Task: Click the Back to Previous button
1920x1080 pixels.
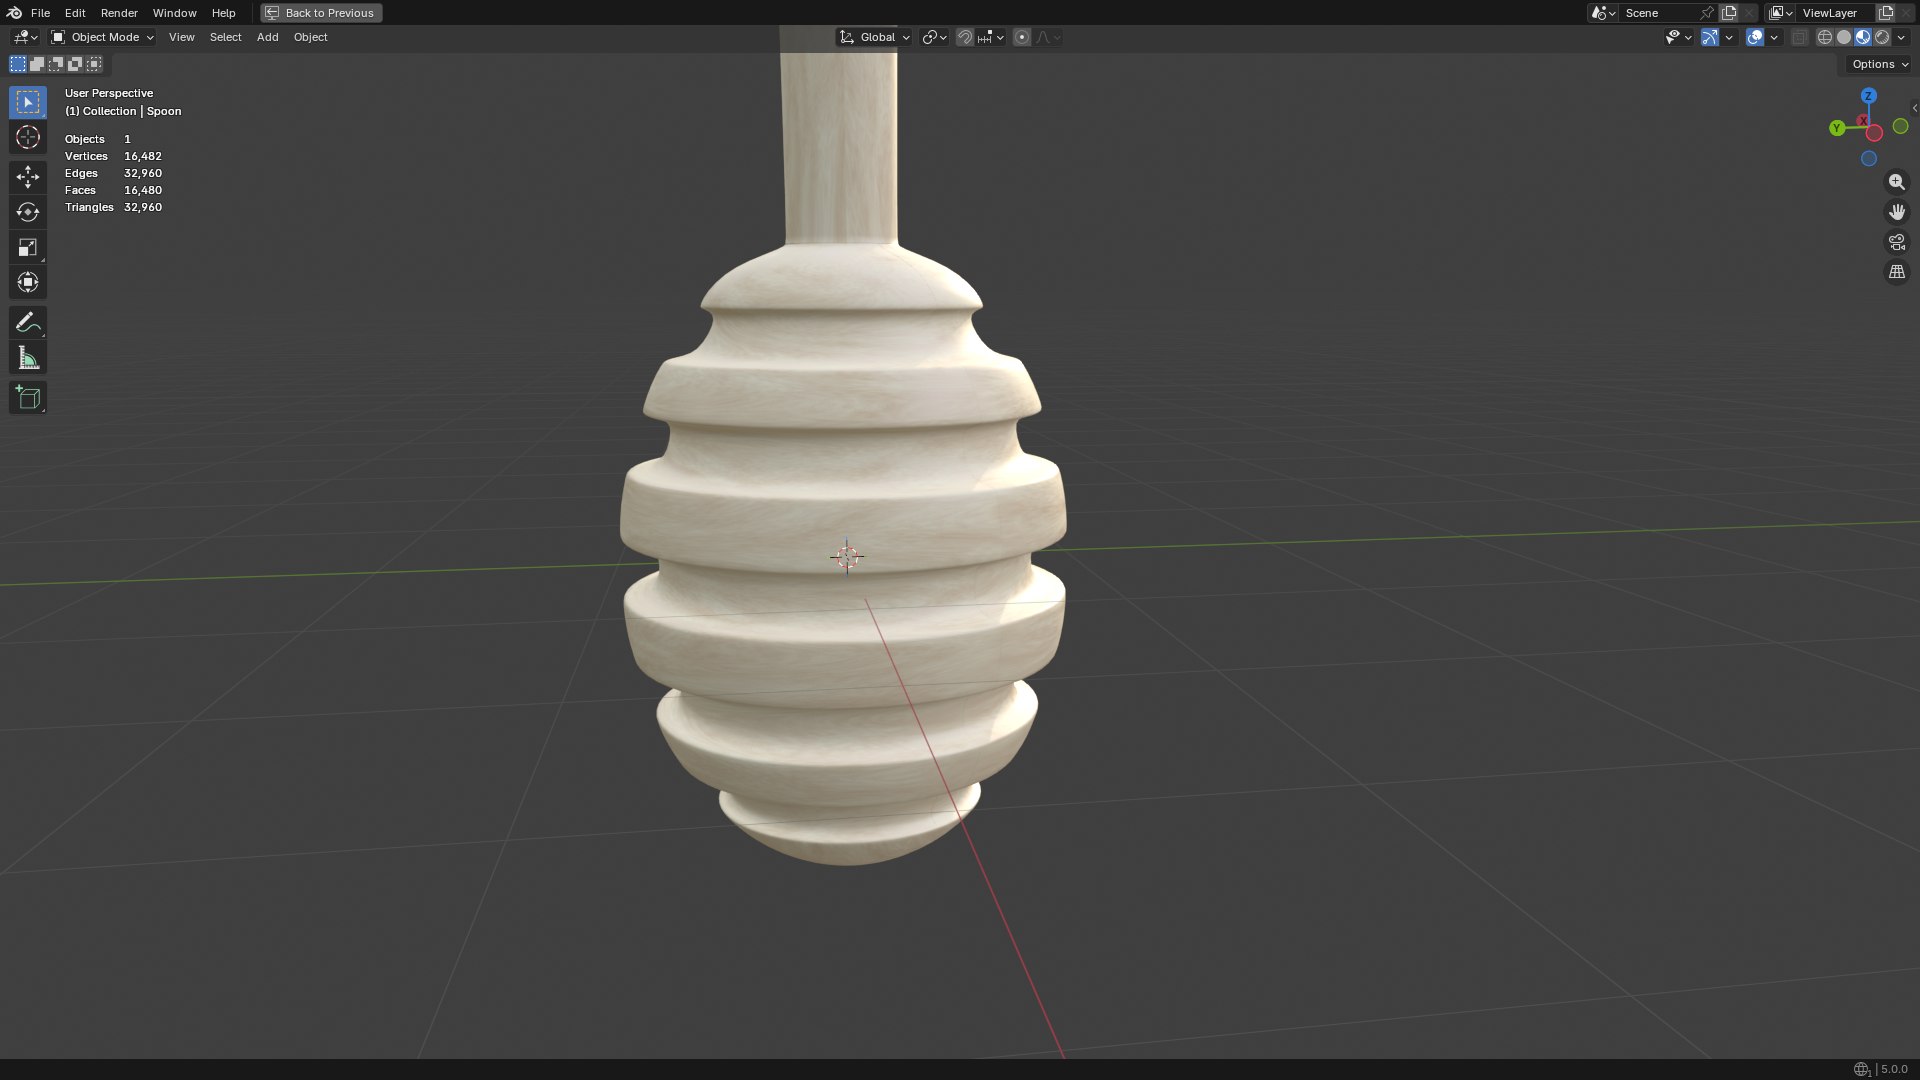Action: pos(321,13)
